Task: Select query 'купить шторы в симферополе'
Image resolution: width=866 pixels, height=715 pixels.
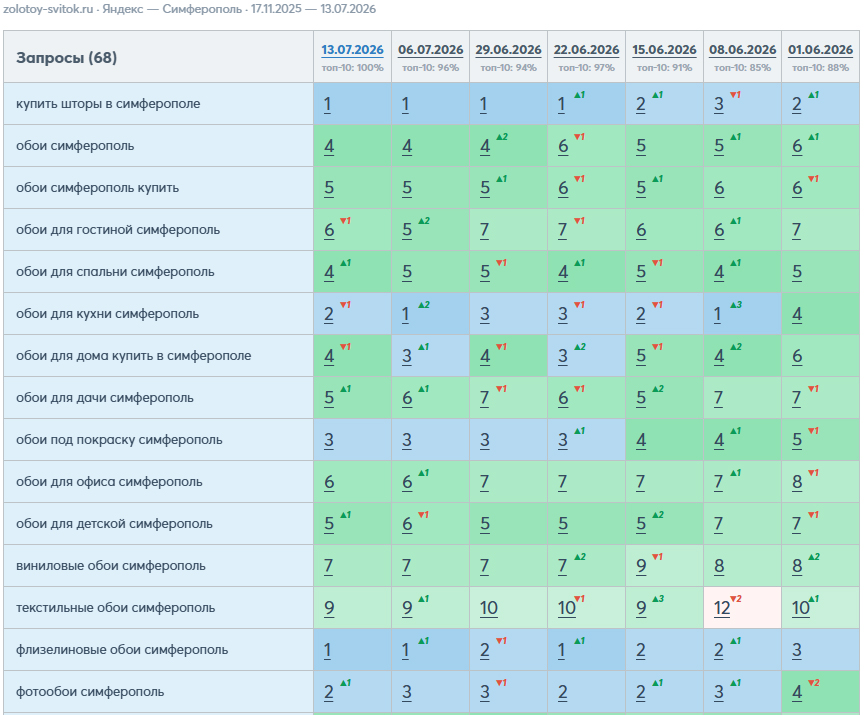Action: click(108, 104)
